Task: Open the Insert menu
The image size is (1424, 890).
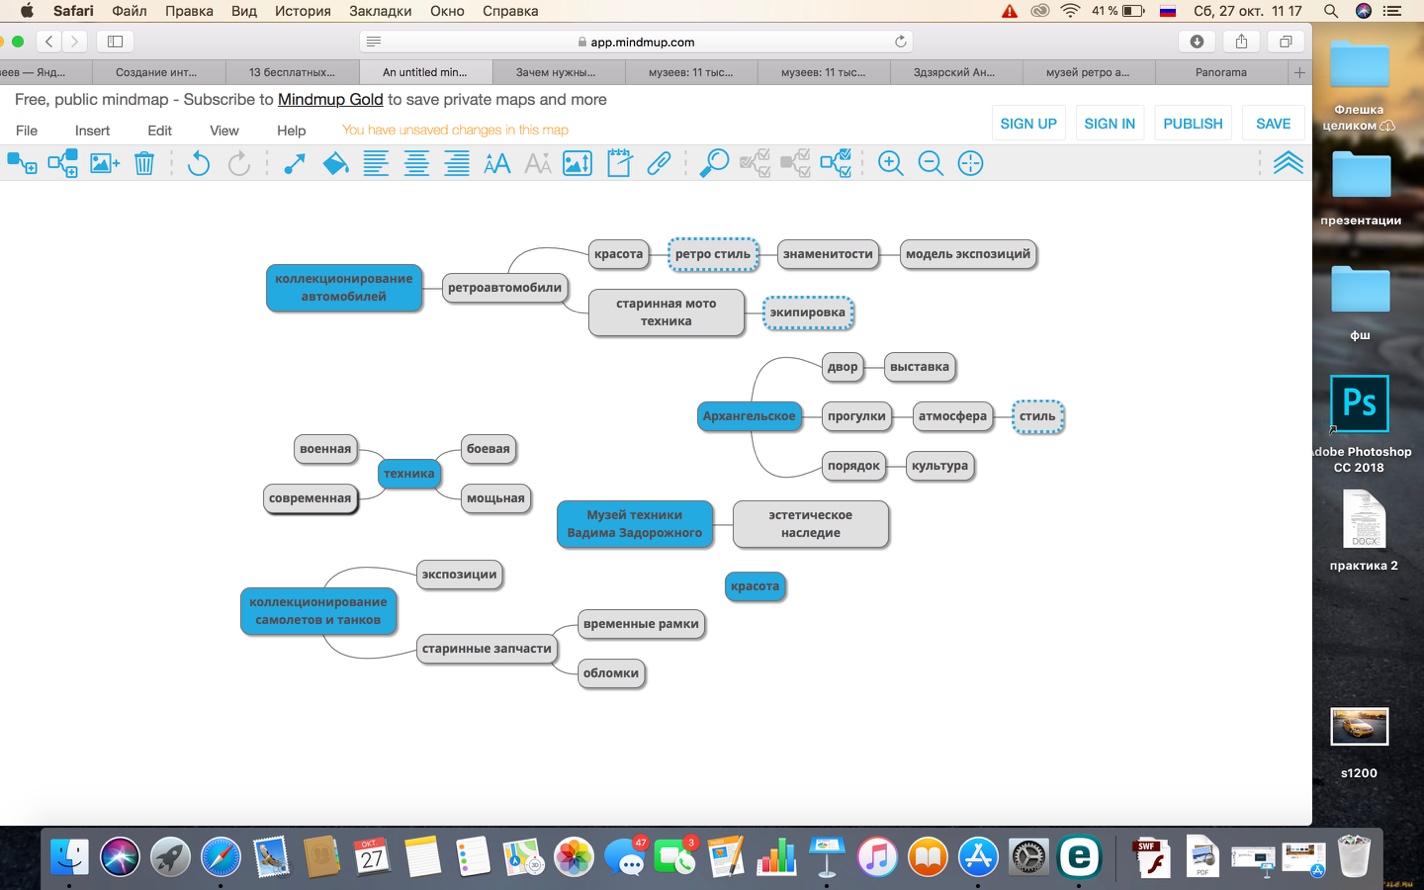Action: point(92,130)
